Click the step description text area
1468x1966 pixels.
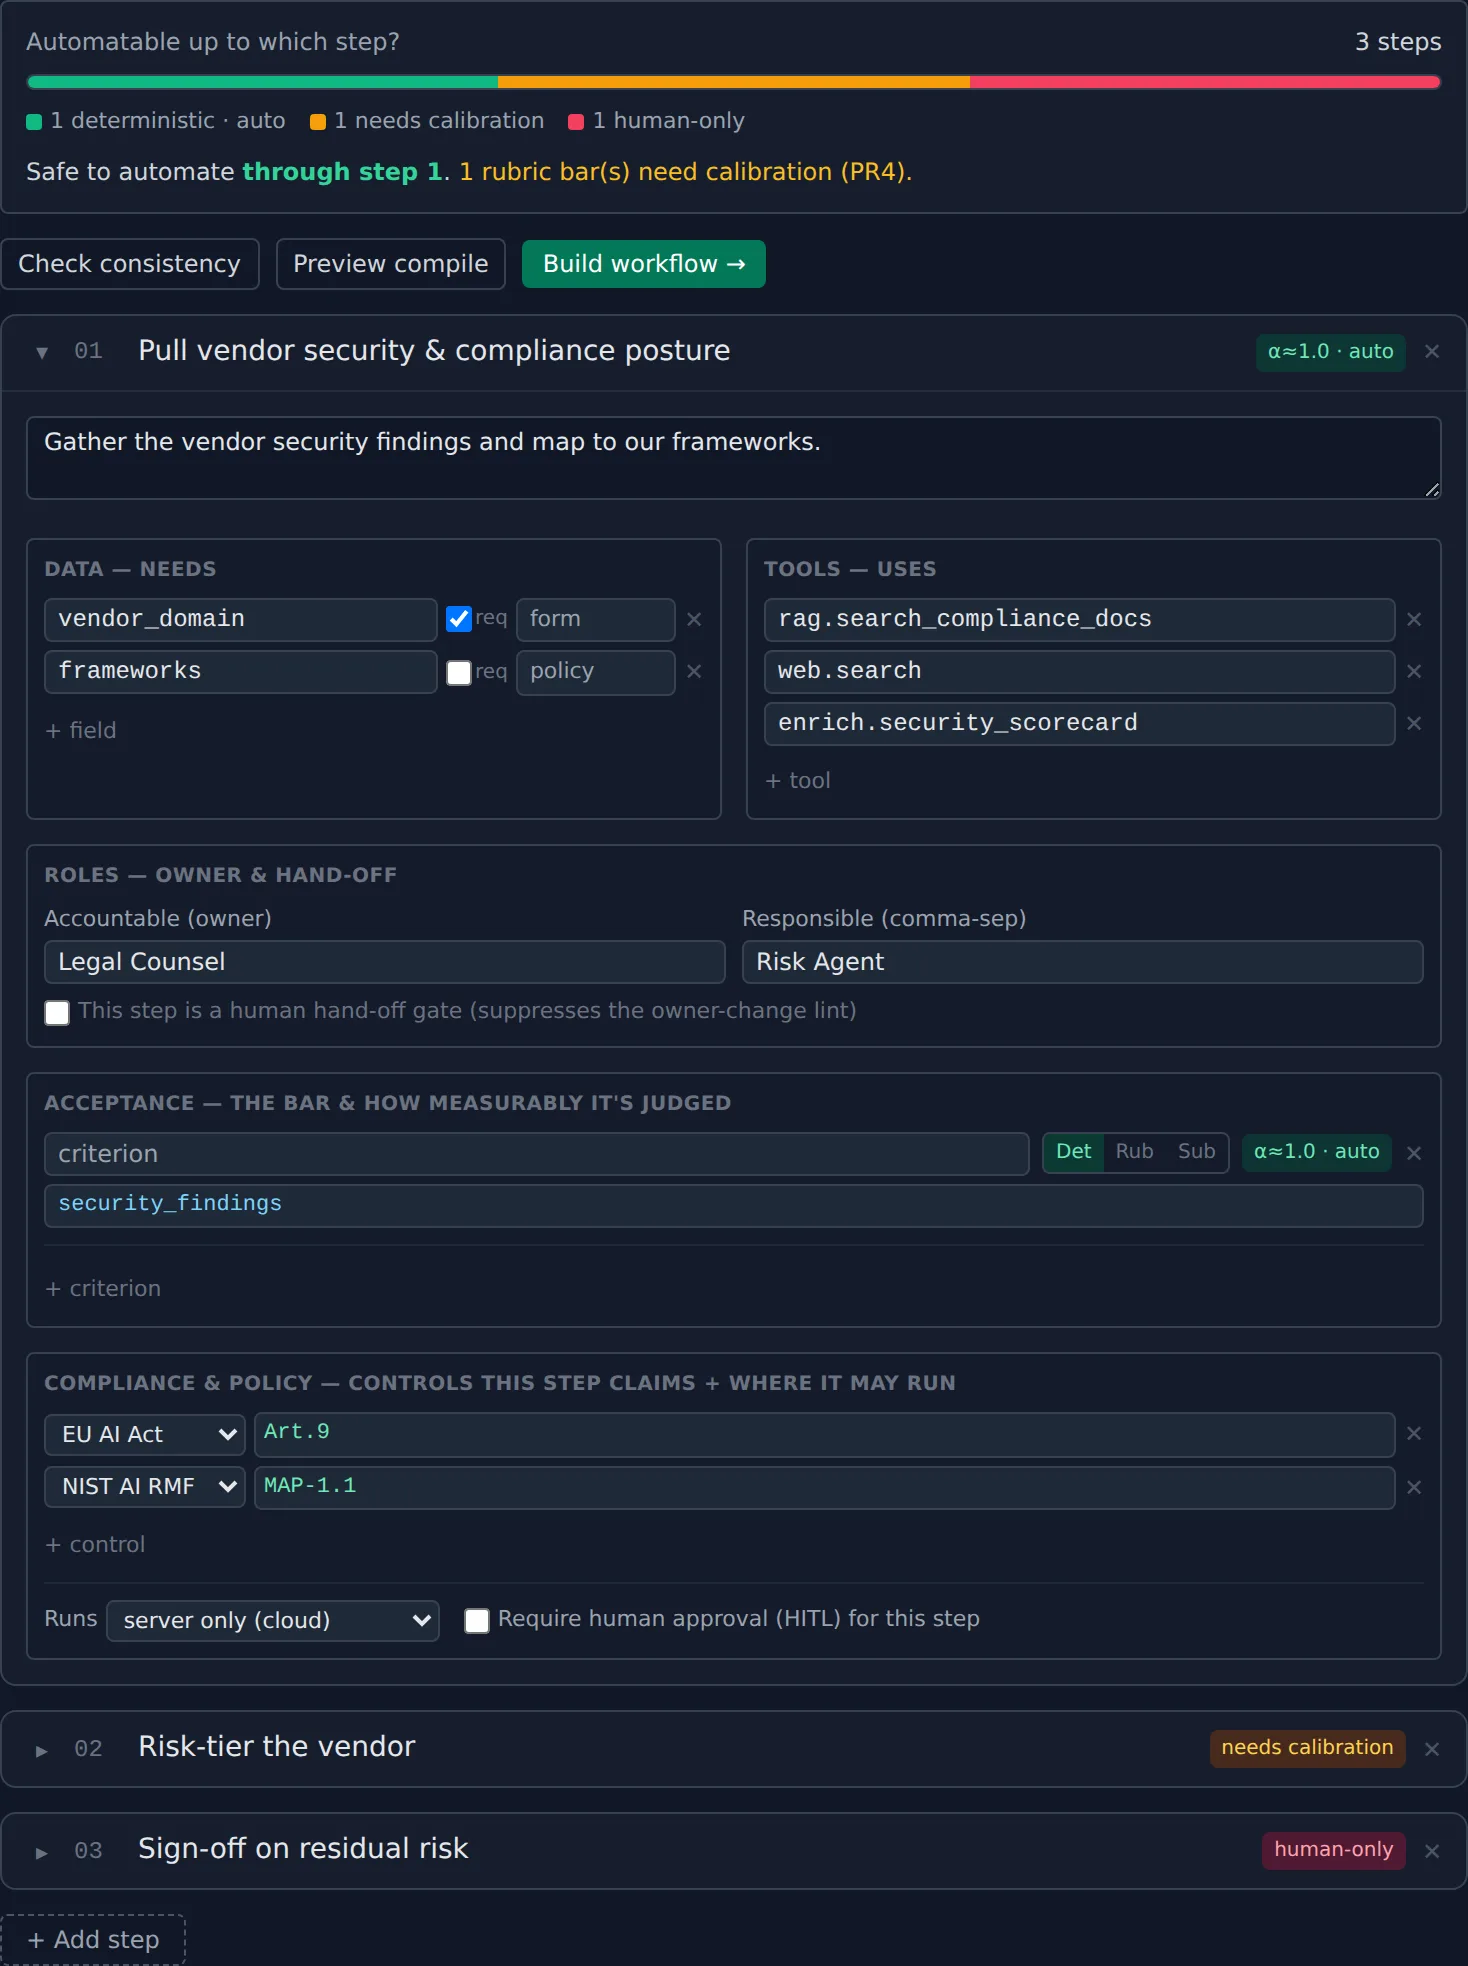pyautogui.click(x=734, y=458)
